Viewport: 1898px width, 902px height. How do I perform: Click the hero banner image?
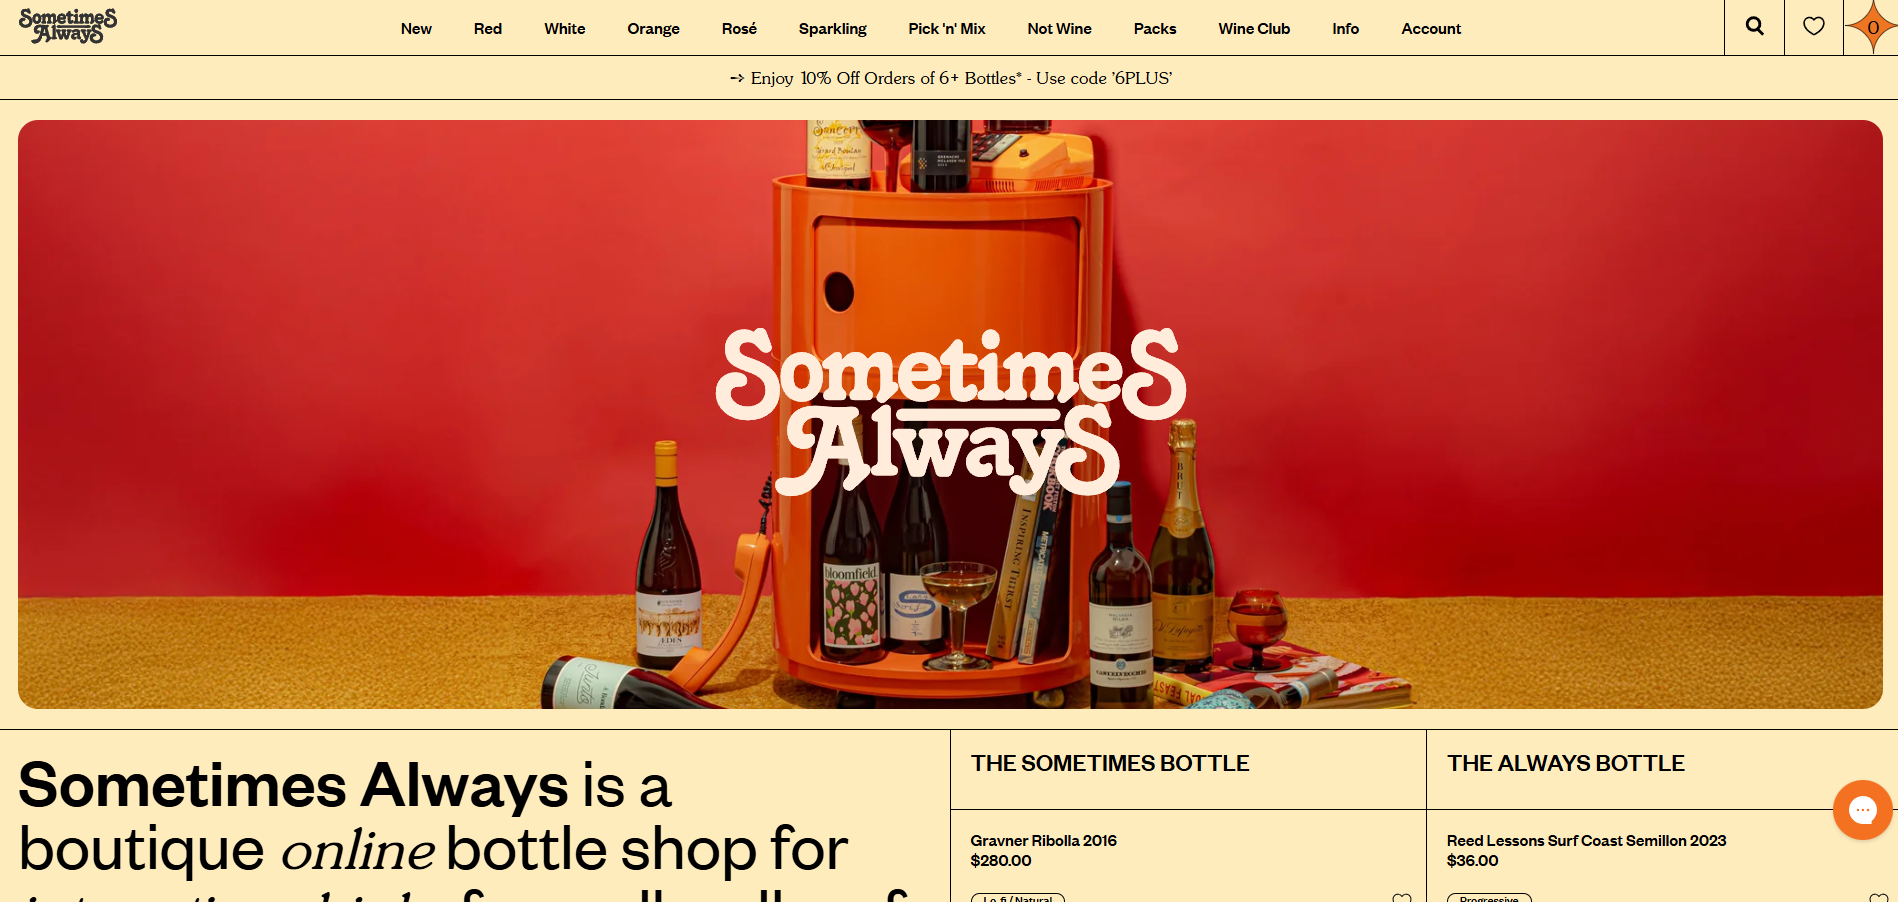click(950, 414)
